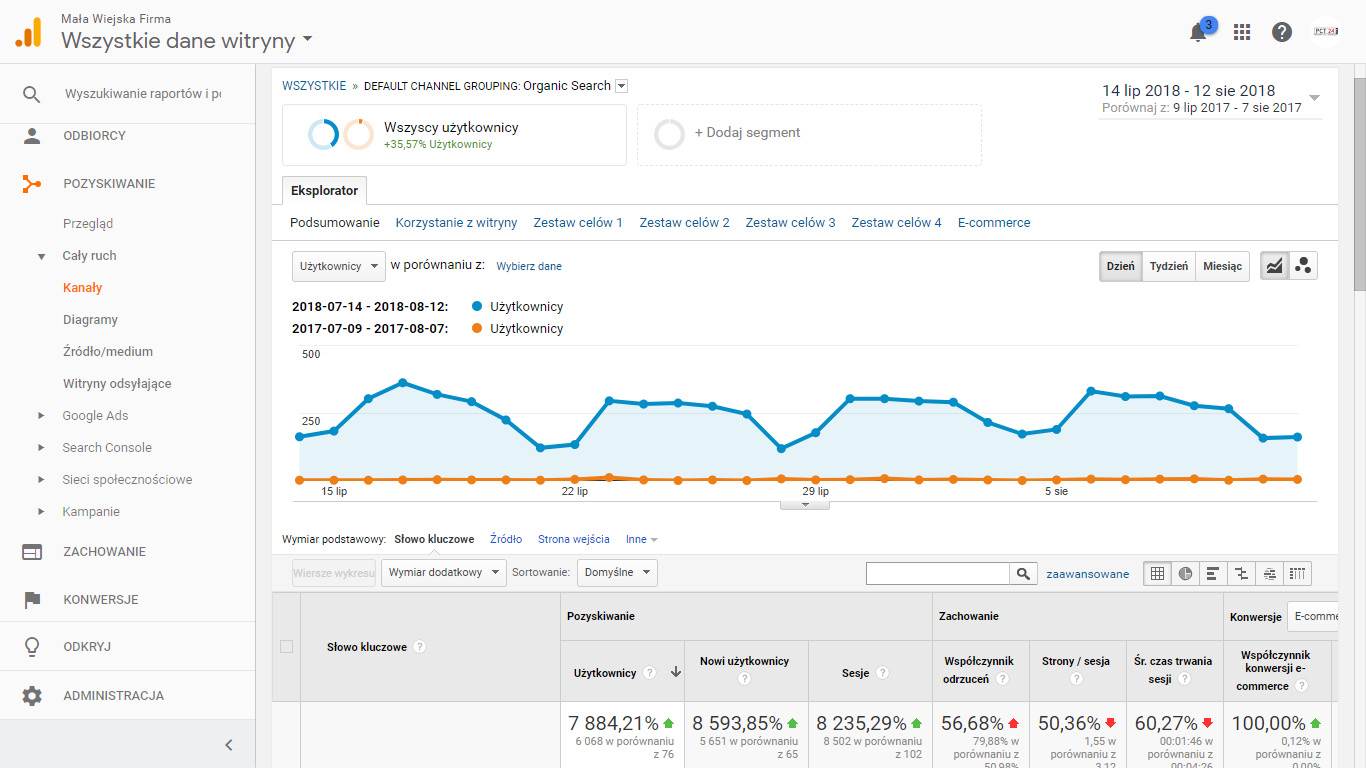Click the zaawansowane filter link
This screenshot has width=1366, height=768.
(x=1087, y=574)
